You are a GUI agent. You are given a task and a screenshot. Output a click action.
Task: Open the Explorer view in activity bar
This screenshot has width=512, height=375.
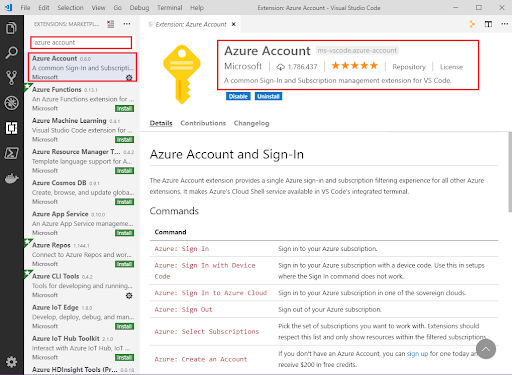pyautogui.click(x=11, y=28)
